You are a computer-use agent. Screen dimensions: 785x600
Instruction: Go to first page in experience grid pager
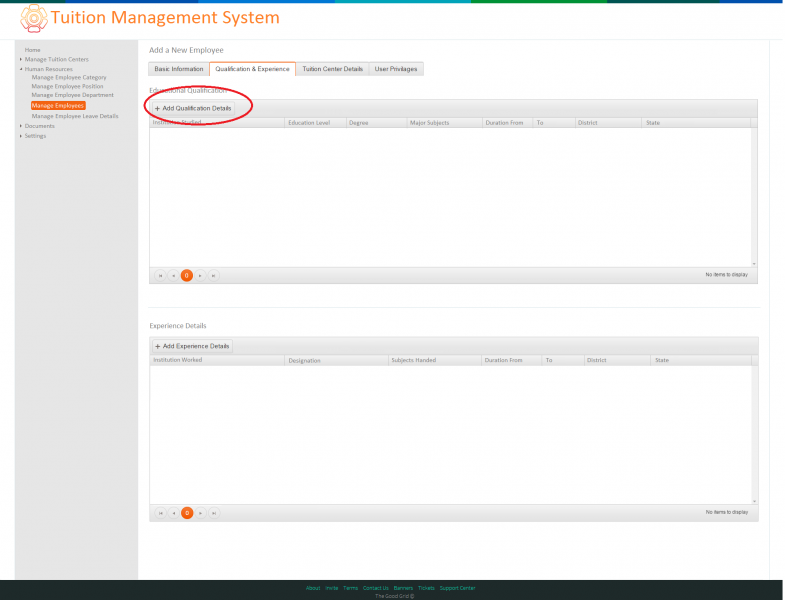click(161, 513)
